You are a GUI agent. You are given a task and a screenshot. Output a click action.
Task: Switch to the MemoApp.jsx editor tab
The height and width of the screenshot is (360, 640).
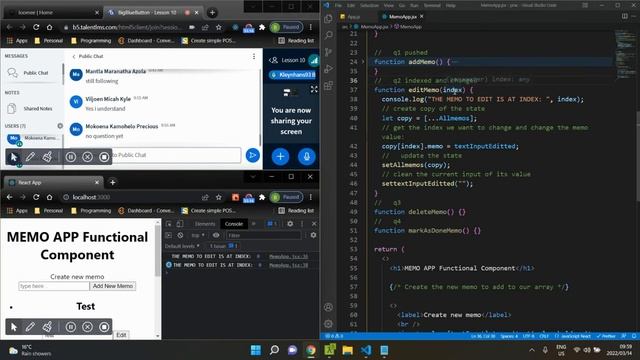click(402, 17)
